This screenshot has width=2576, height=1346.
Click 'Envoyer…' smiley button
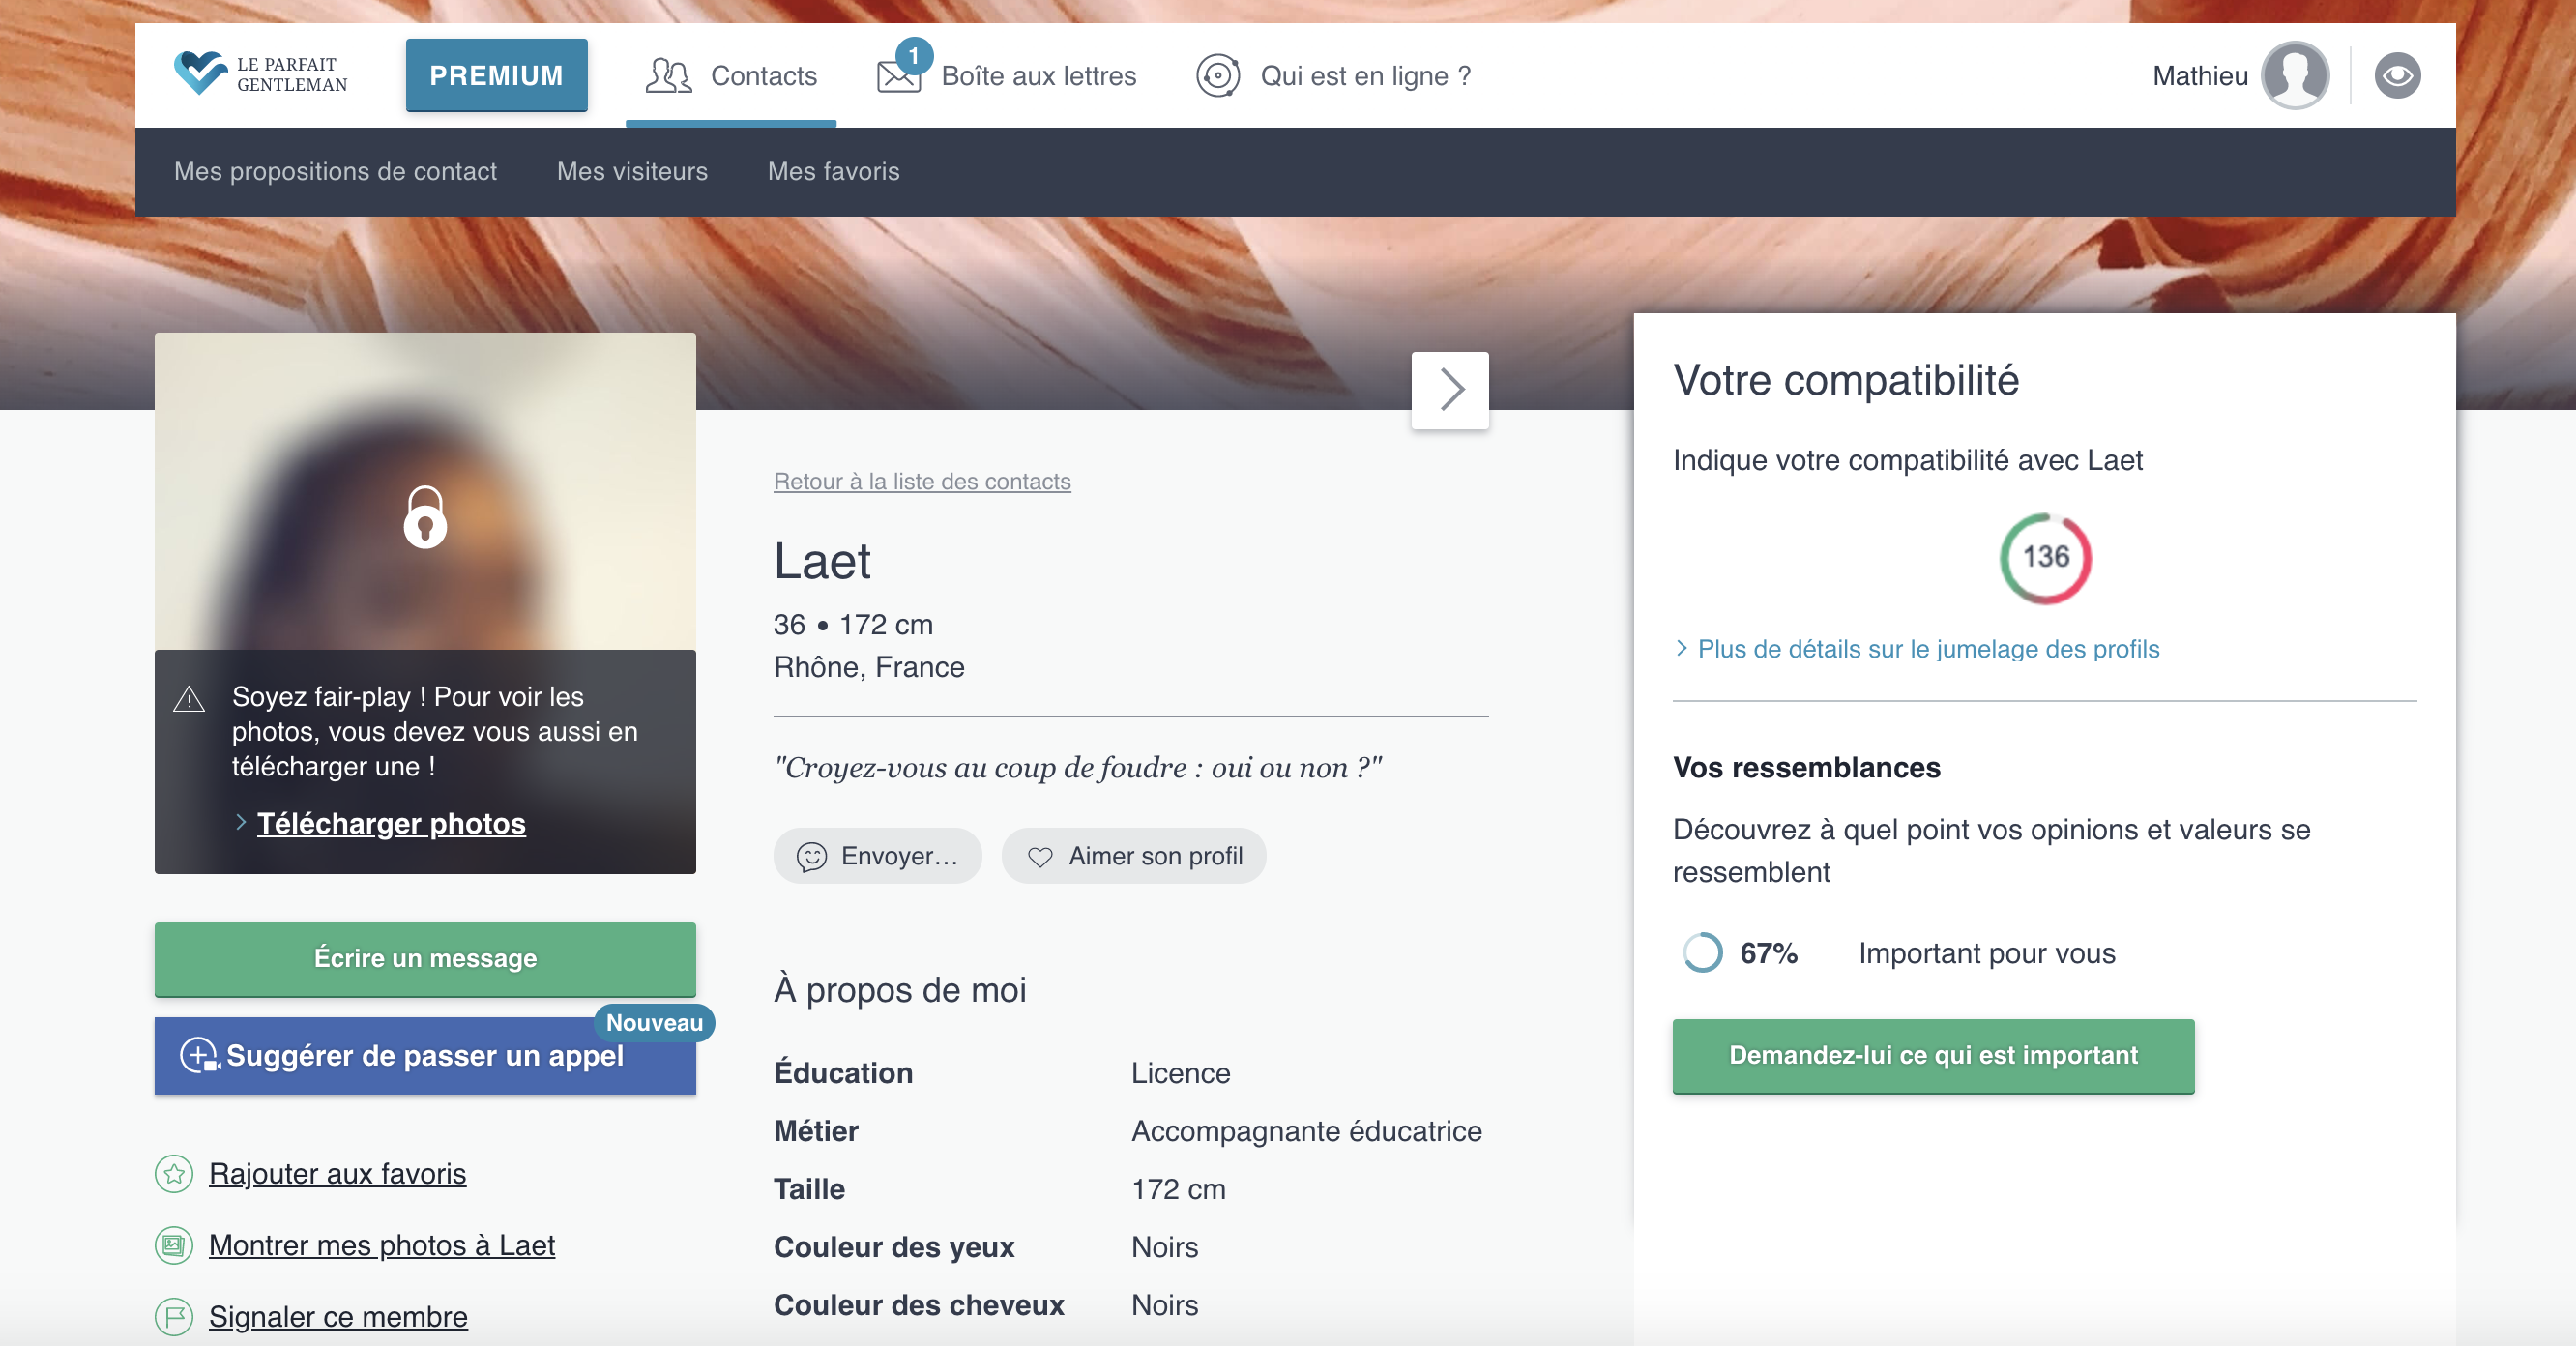[877, 856]
